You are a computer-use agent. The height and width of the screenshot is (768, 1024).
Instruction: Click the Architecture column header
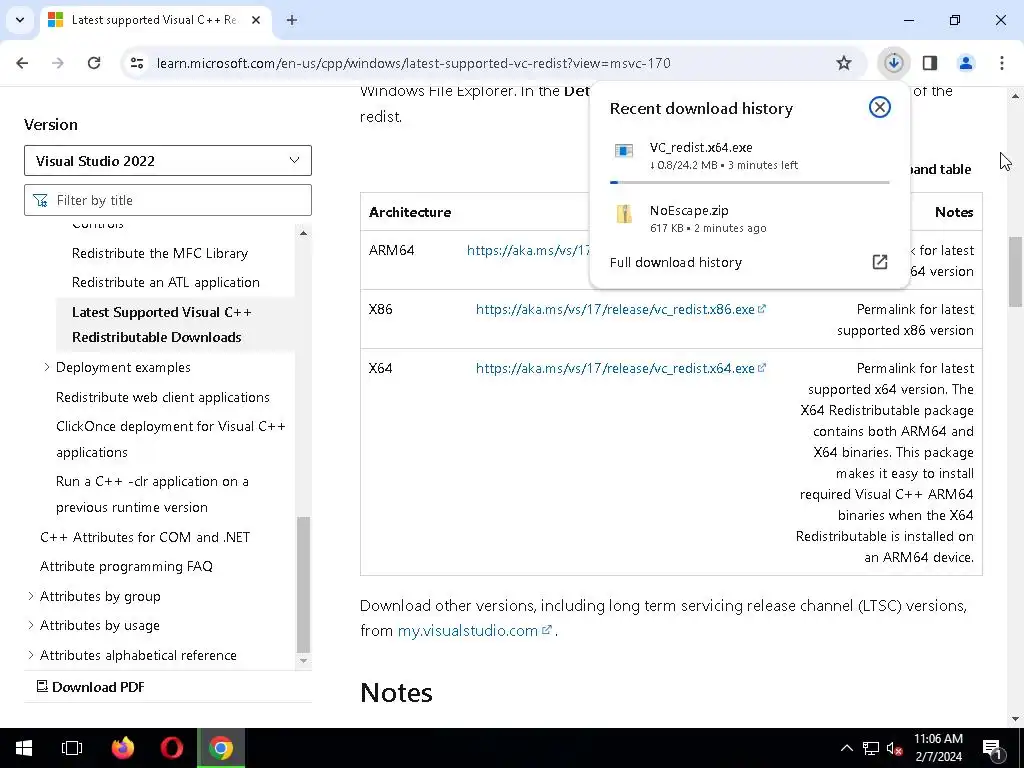click(410, 212)
